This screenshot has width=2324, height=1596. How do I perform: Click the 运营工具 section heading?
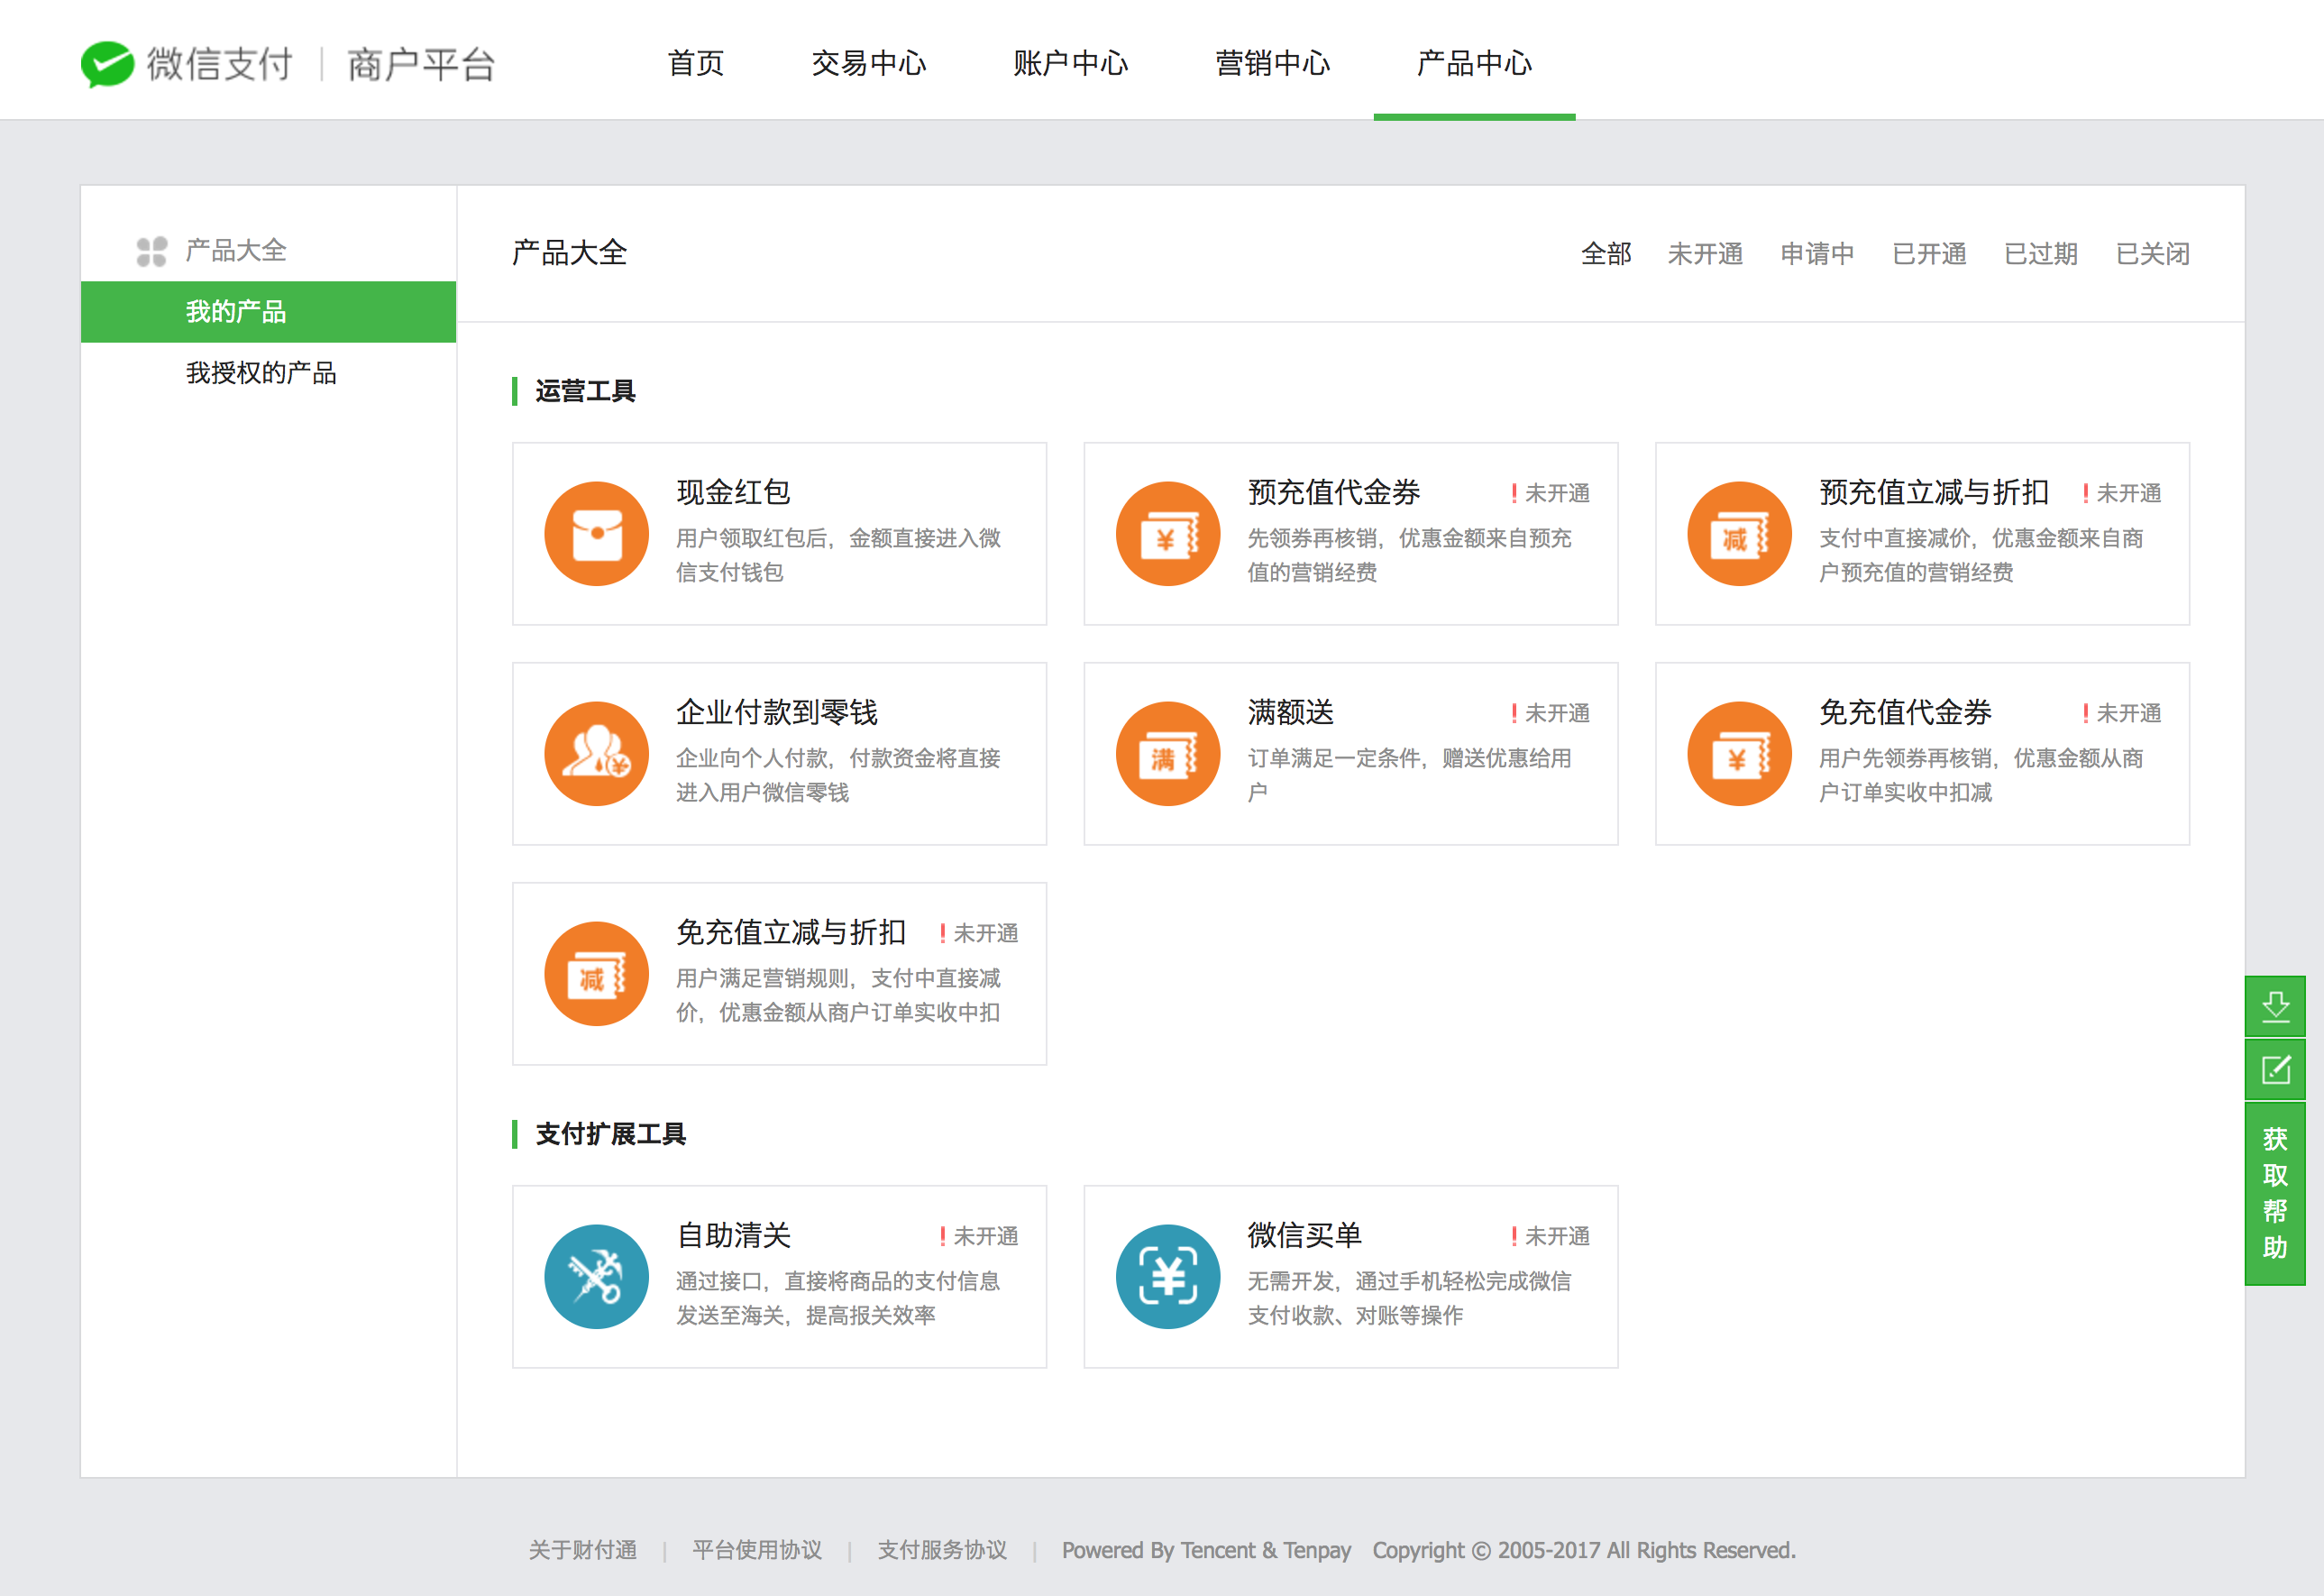585,391
